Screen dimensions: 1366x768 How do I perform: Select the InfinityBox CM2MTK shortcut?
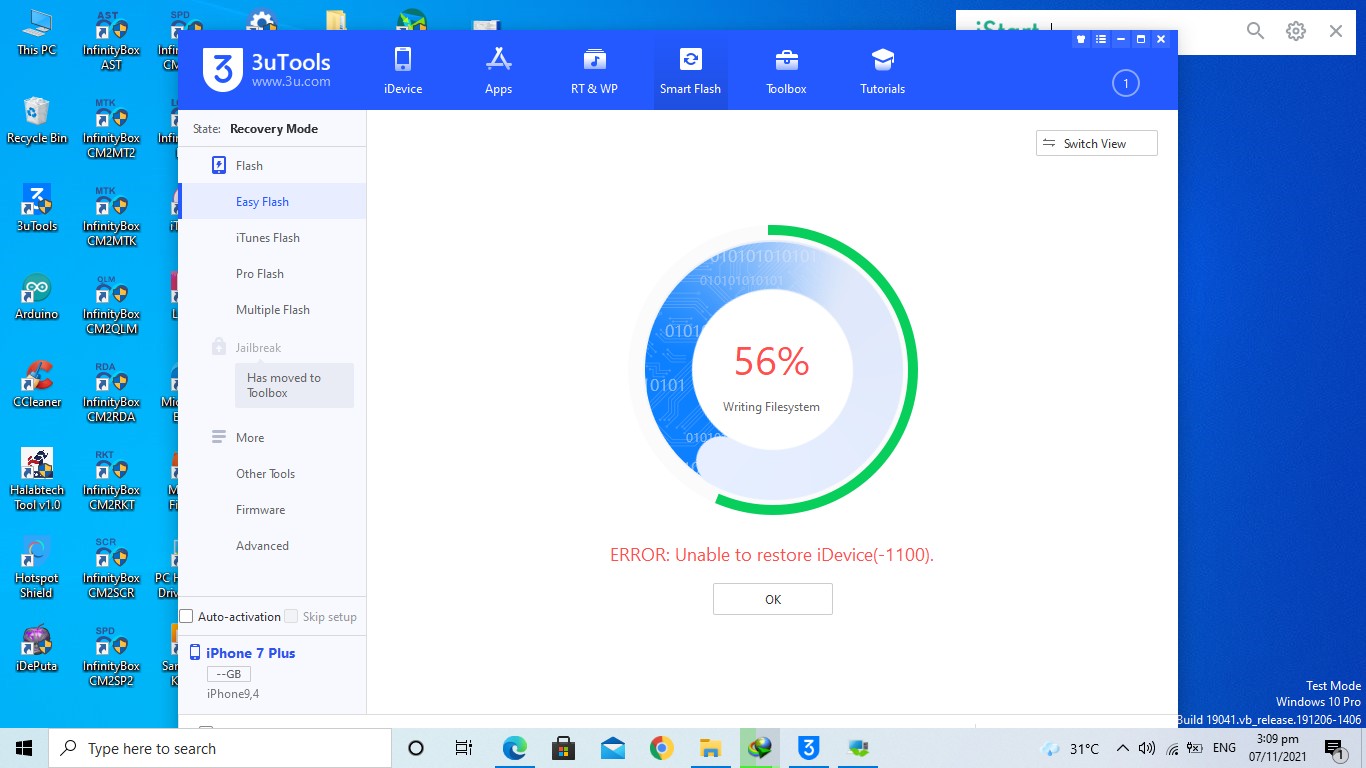click(111, 216)
